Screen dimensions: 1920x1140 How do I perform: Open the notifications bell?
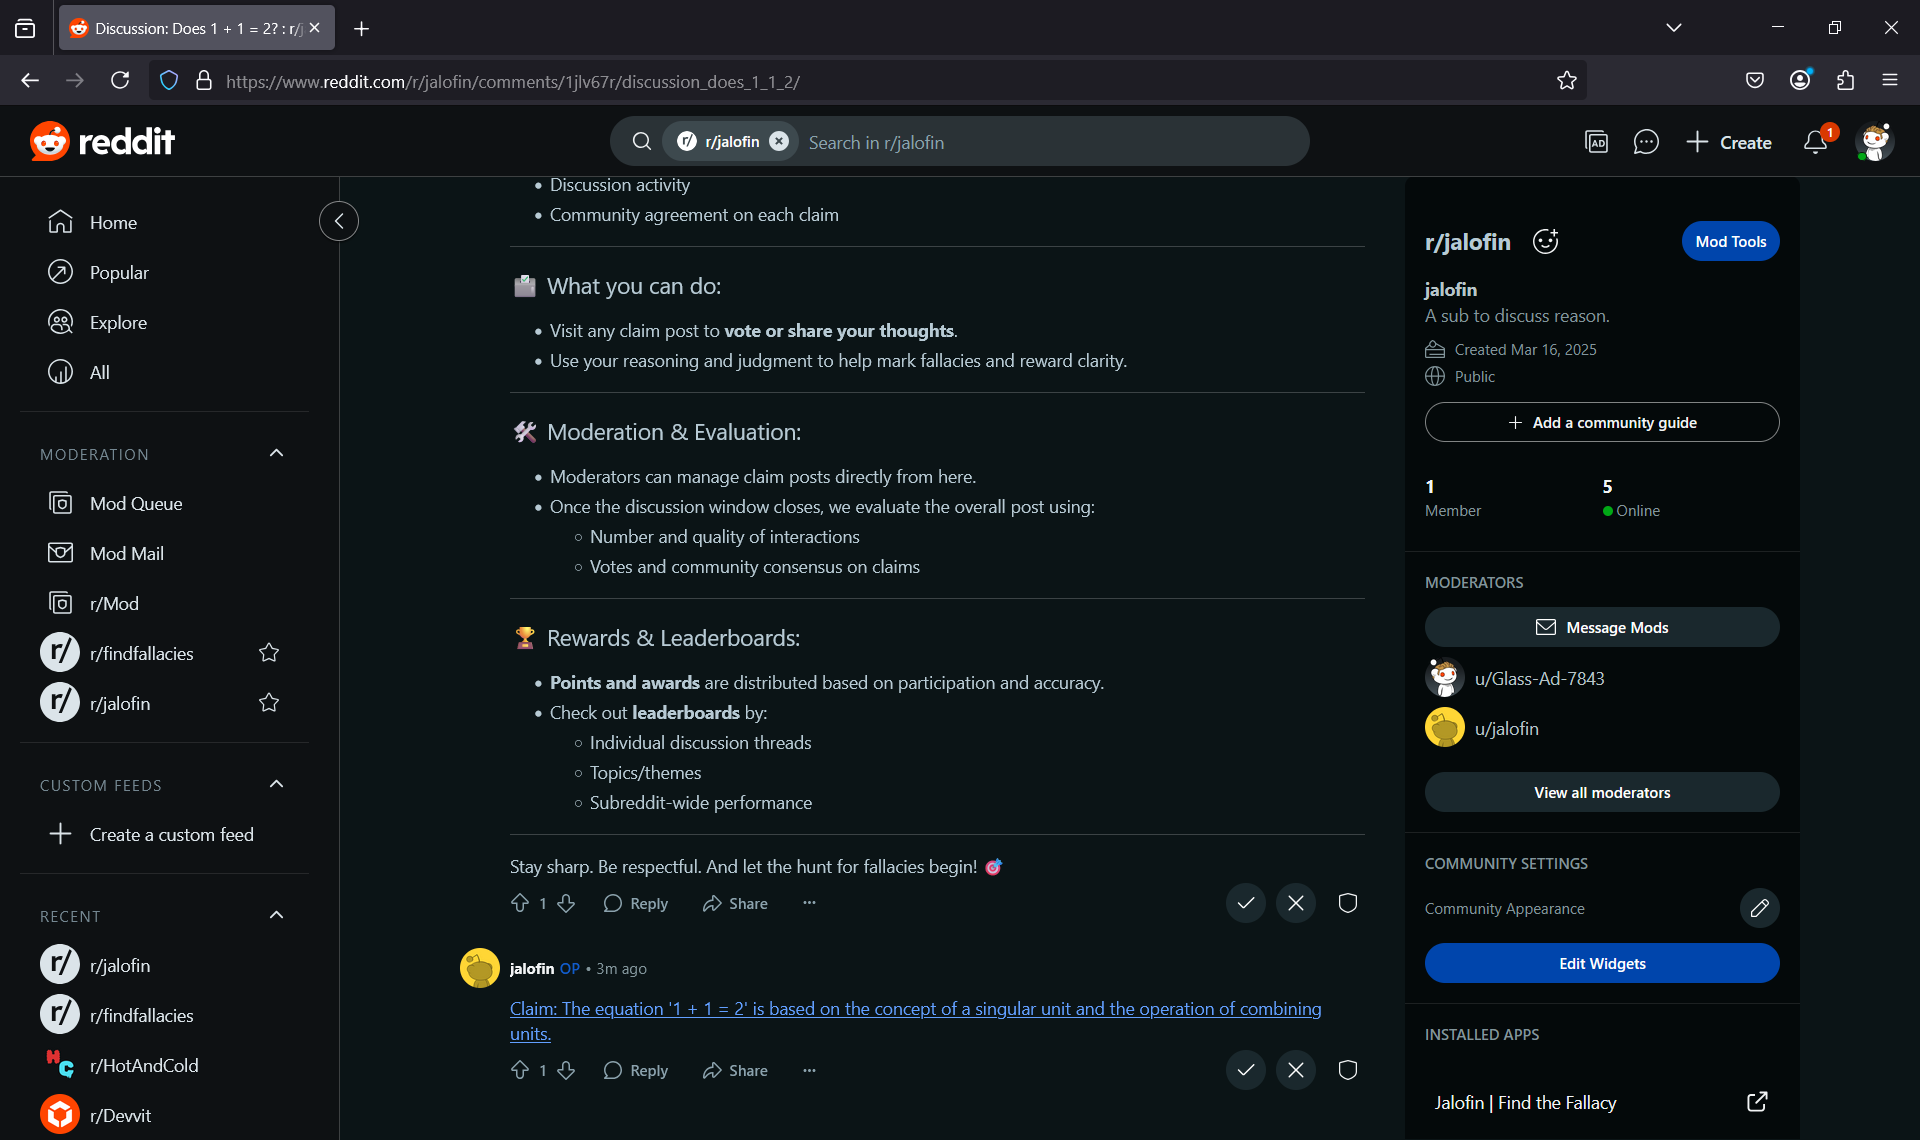1815,142
